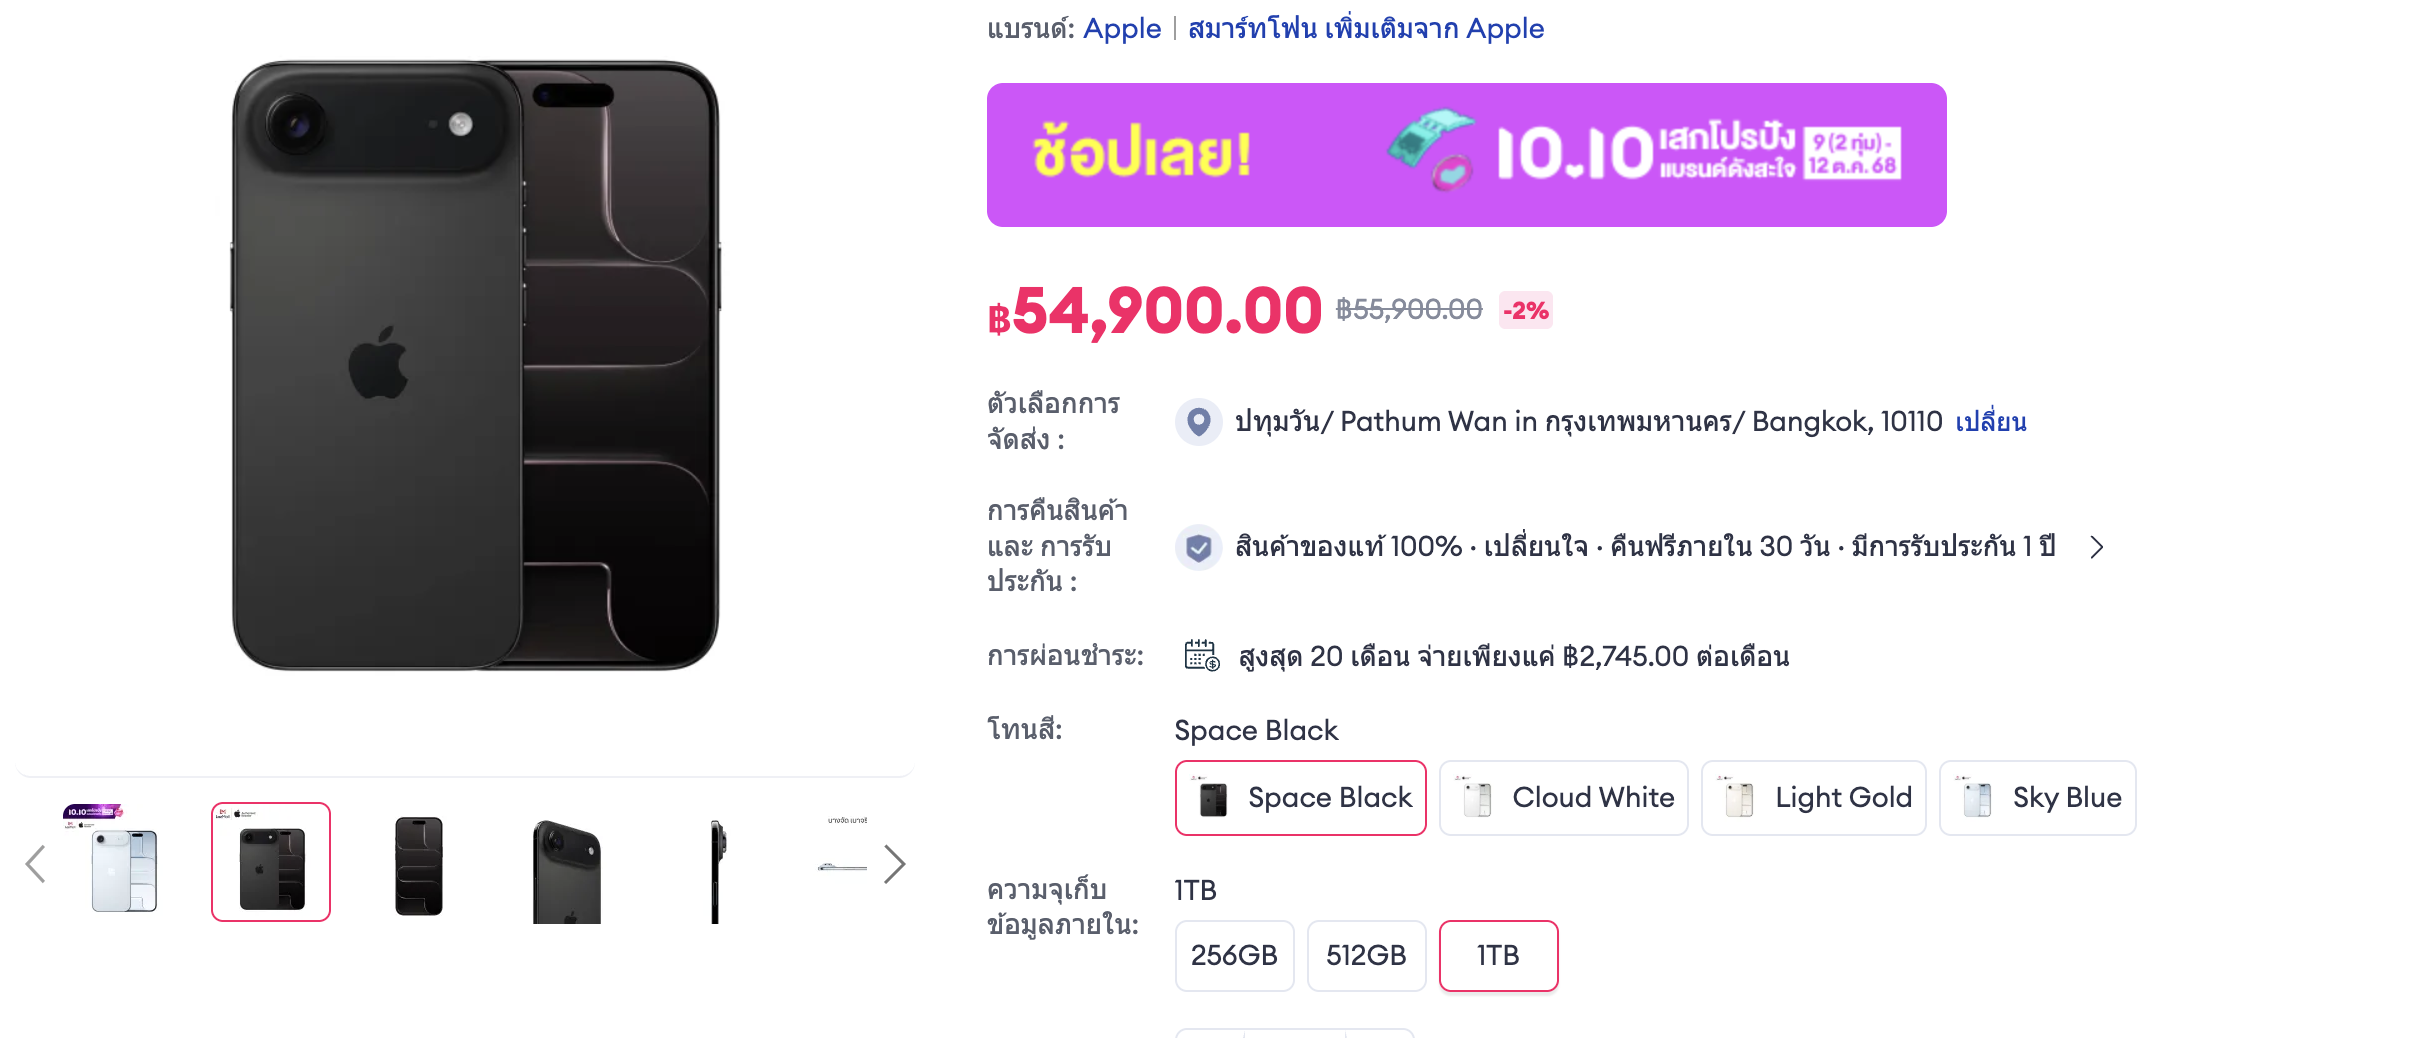The height and width of the screenshot is (1038, 2410).
Task: Expand return and warranty details chevron
Action: [x=2097, y=547]
